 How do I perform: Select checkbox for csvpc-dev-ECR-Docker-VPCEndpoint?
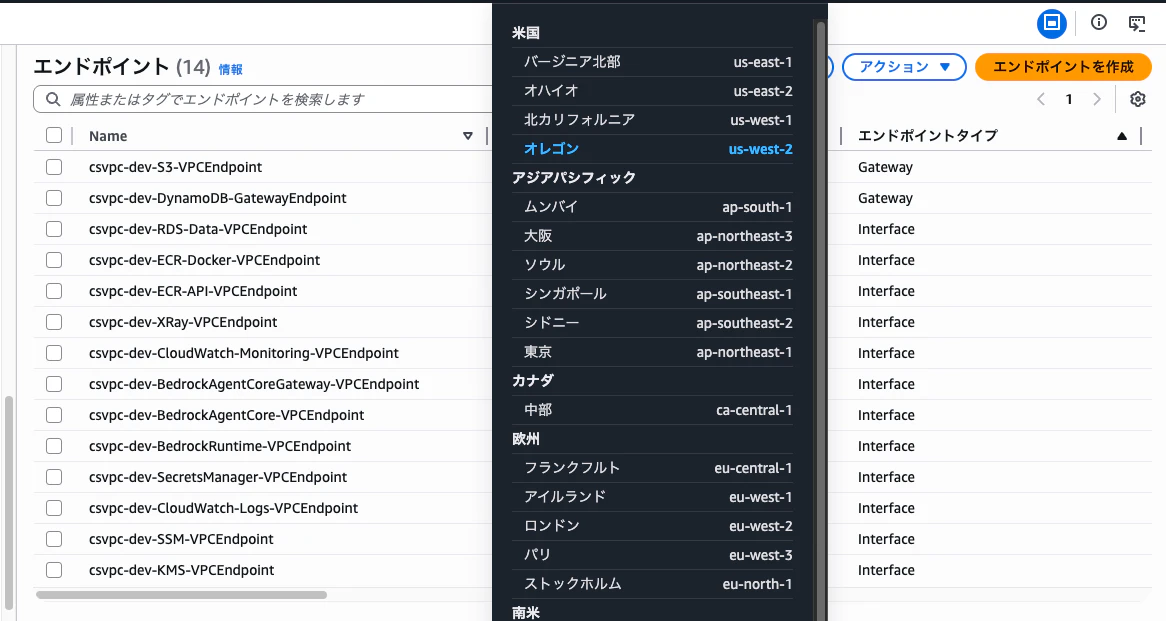(54, 260)
